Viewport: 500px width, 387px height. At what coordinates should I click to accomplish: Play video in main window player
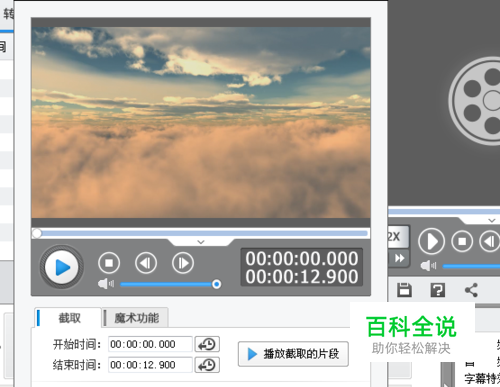(x=431, y=241)
